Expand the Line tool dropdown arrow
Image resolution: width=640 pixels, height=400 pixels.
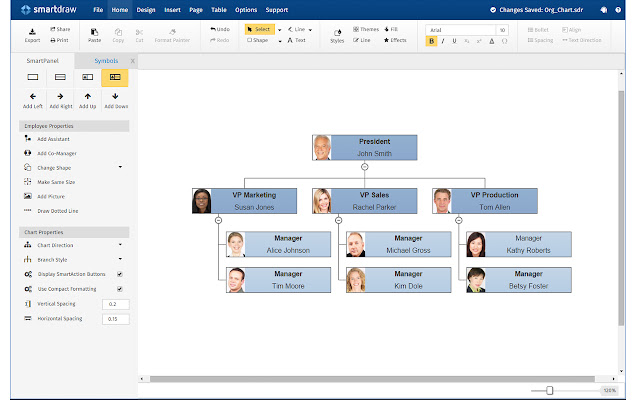coord(311,30)
